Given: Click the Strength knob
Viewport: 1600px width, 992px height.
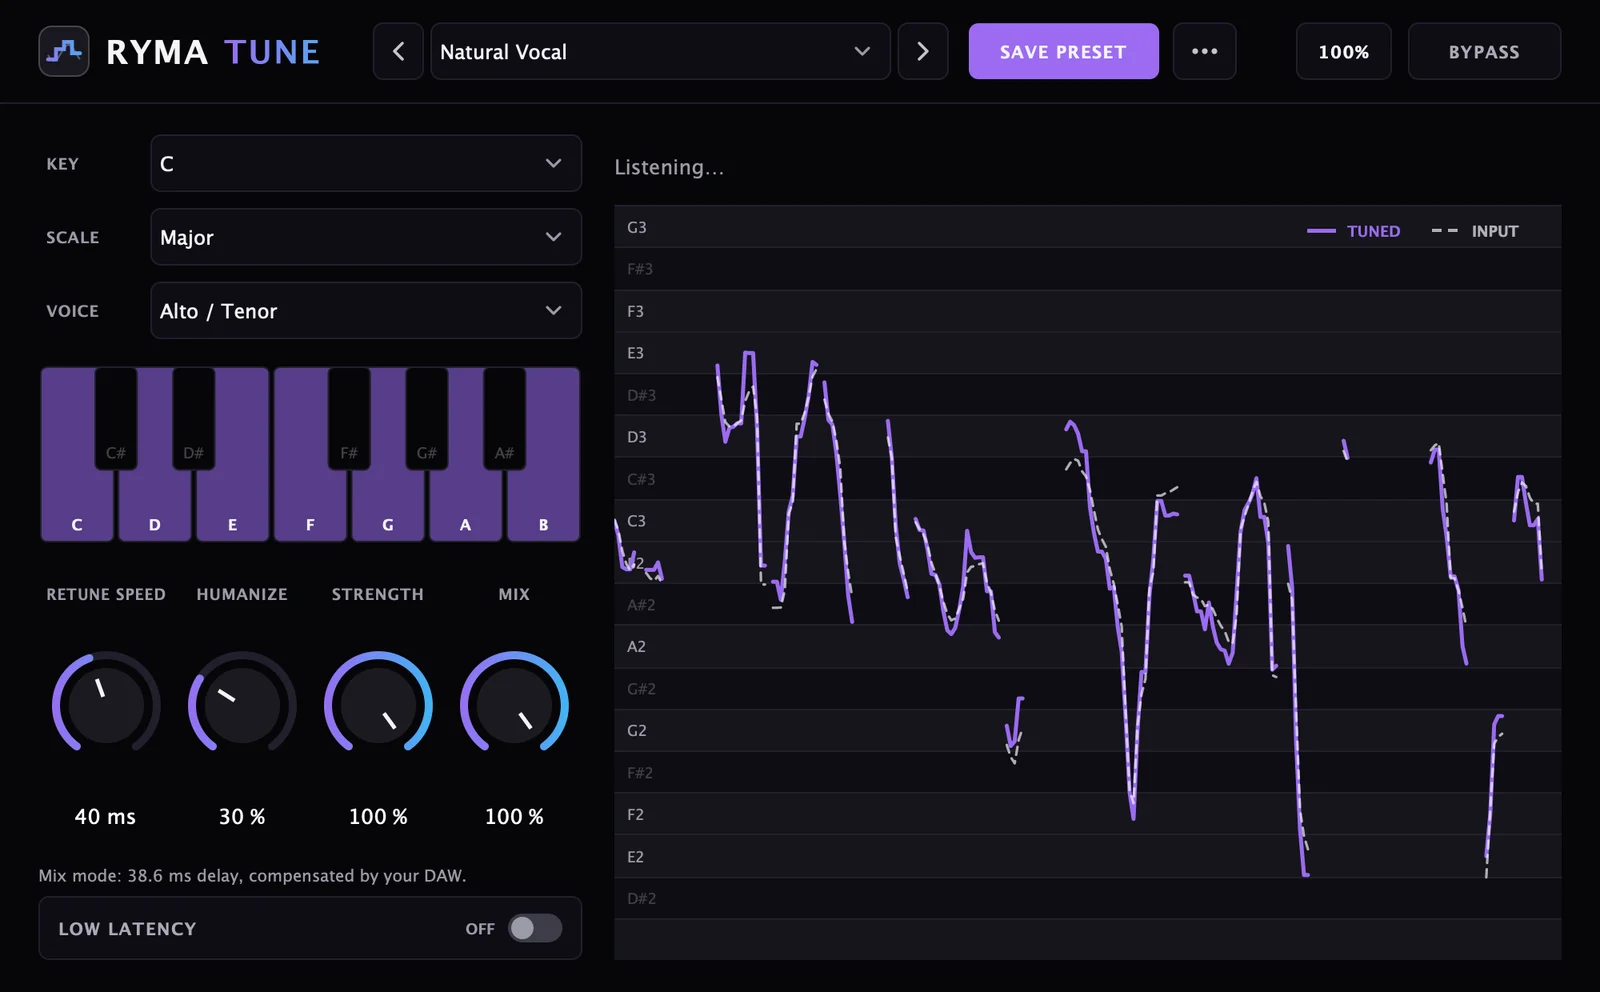Looking at the screenshot, I should pyautogui.click(x=378, y=704).
